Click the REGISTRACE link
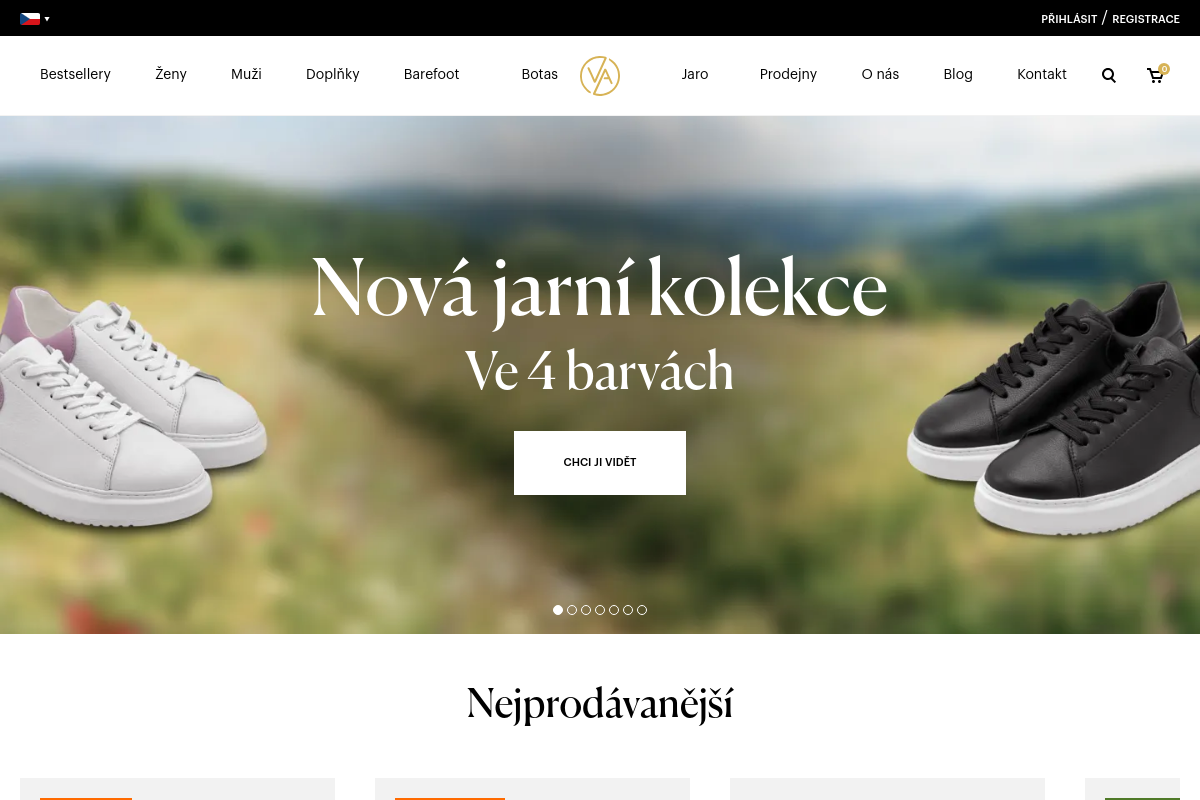Screen dimensions: 1200x800 (1146, 19)
